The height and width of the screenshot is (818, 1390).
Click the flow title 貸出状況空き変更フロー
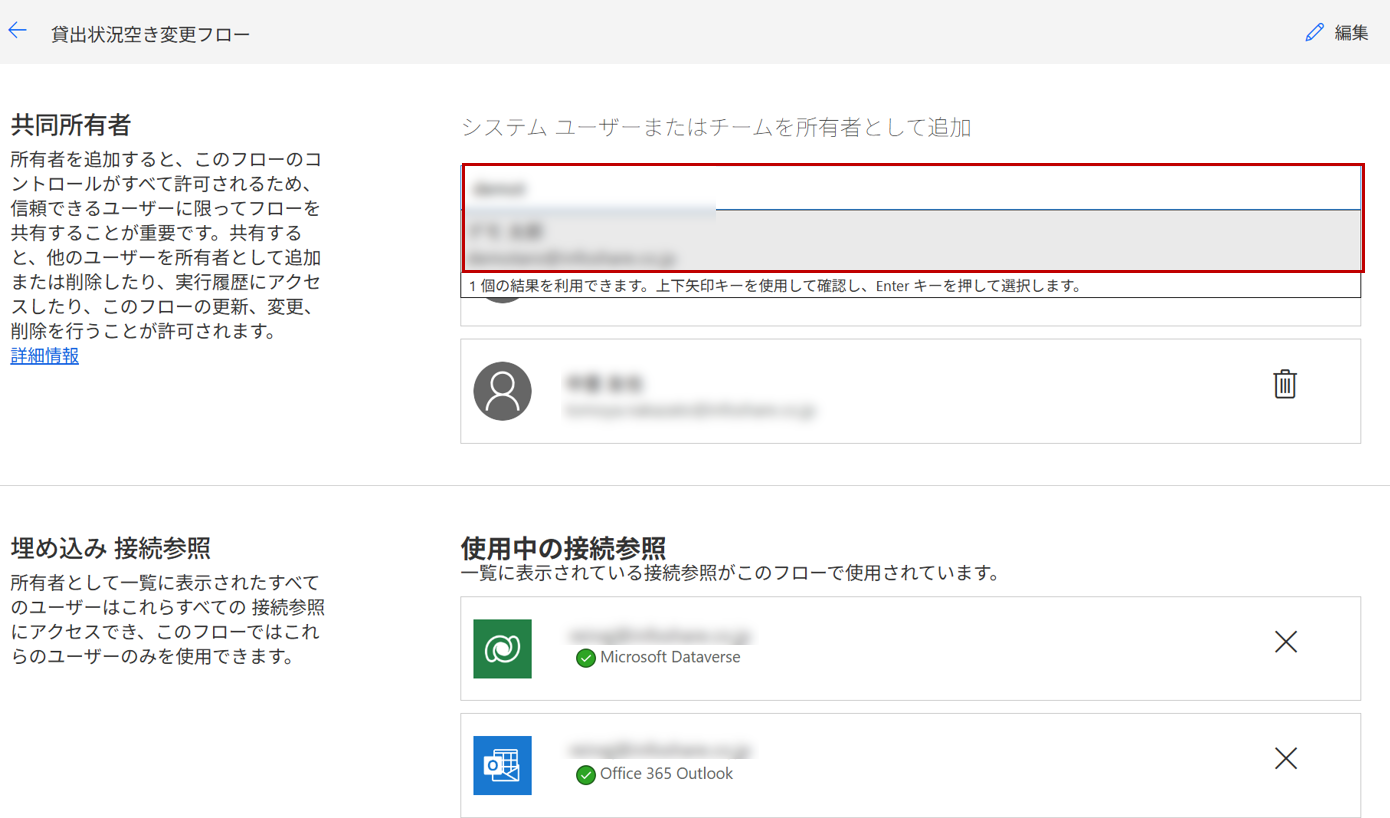[x=150, y=34]
